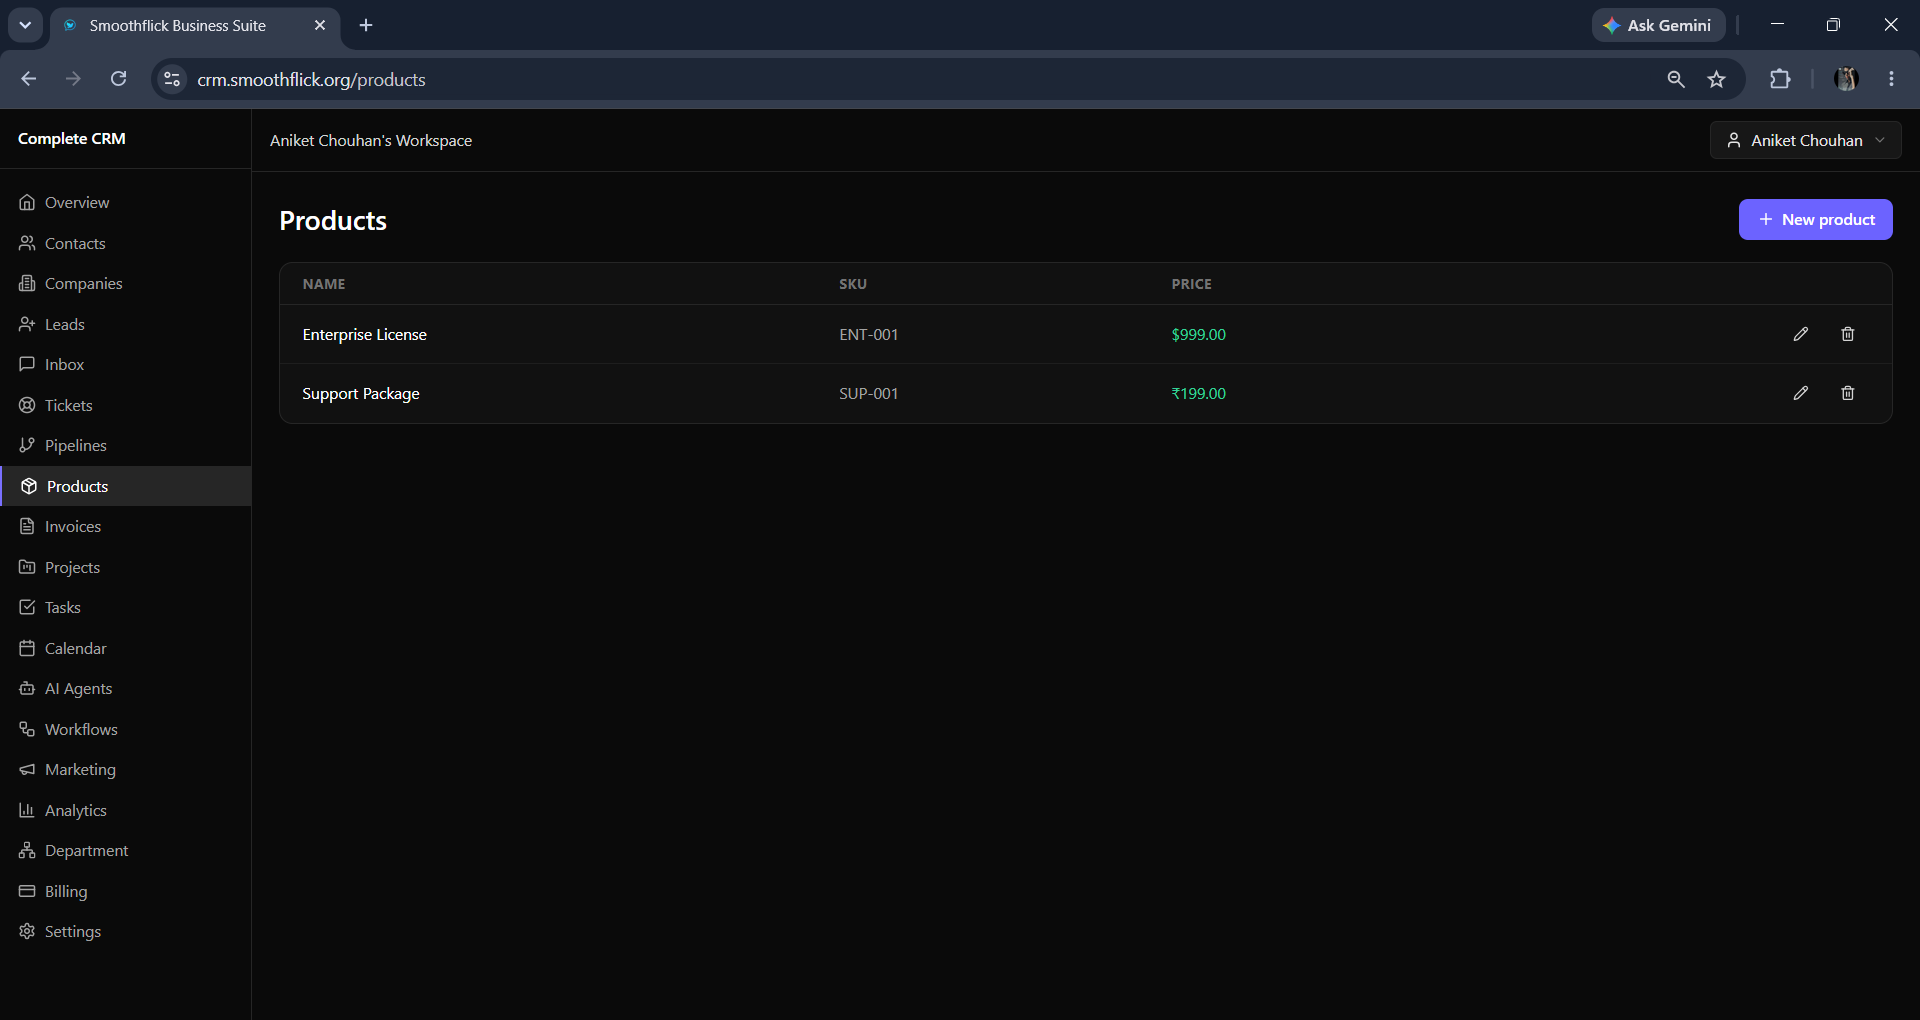Click the Ask Gemini button
This screenshot has height=1020, width=1920.
pos(1658,25)
